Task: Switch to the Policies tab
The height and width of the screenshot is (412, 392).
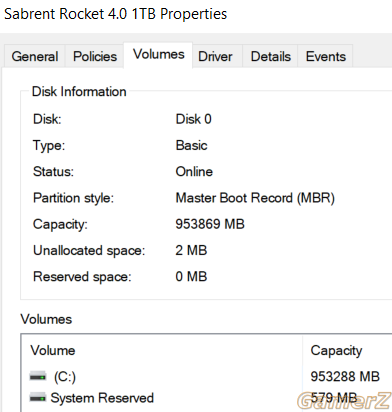Action: click(x=95, y=56)
